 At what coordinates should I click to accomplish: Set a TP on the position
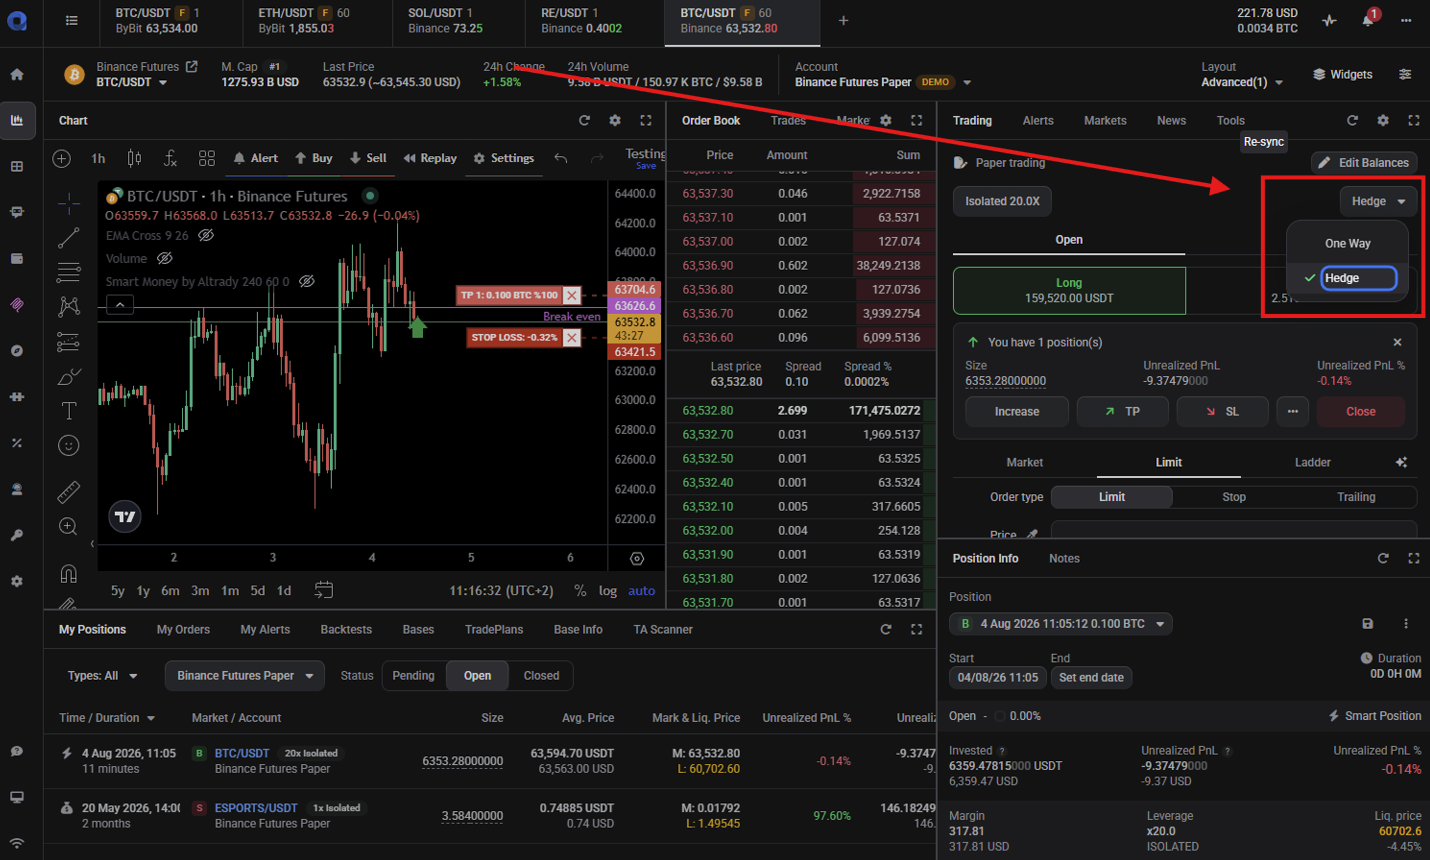1122,412
